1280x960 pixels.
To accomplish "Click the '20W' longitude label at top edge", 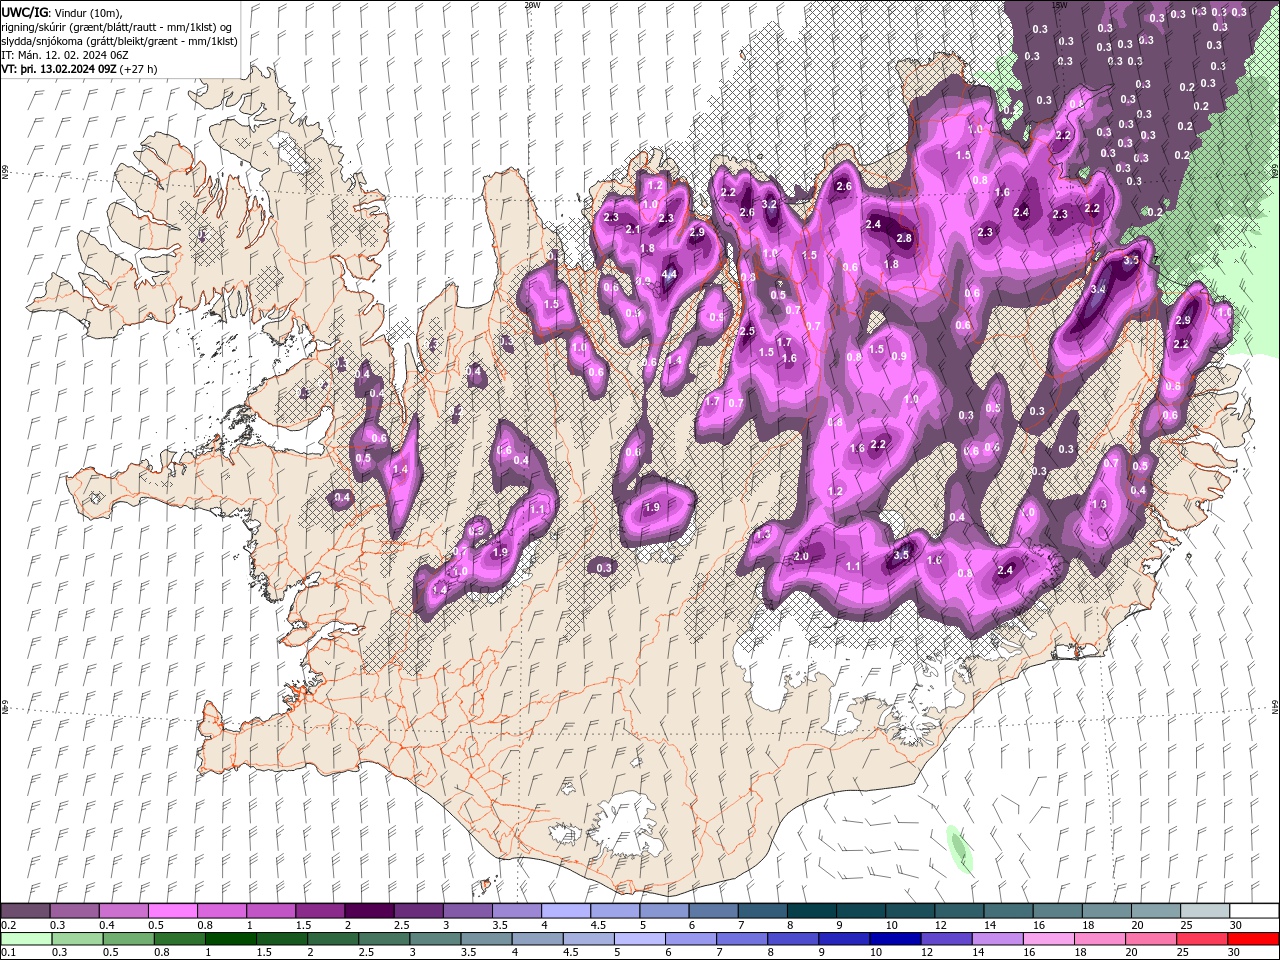I will [x=532, y=5].
